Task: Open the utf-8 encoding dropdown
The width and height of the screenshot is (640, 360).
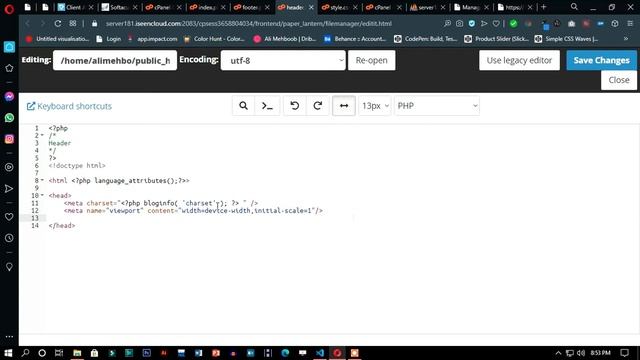Action: point(283,60)
